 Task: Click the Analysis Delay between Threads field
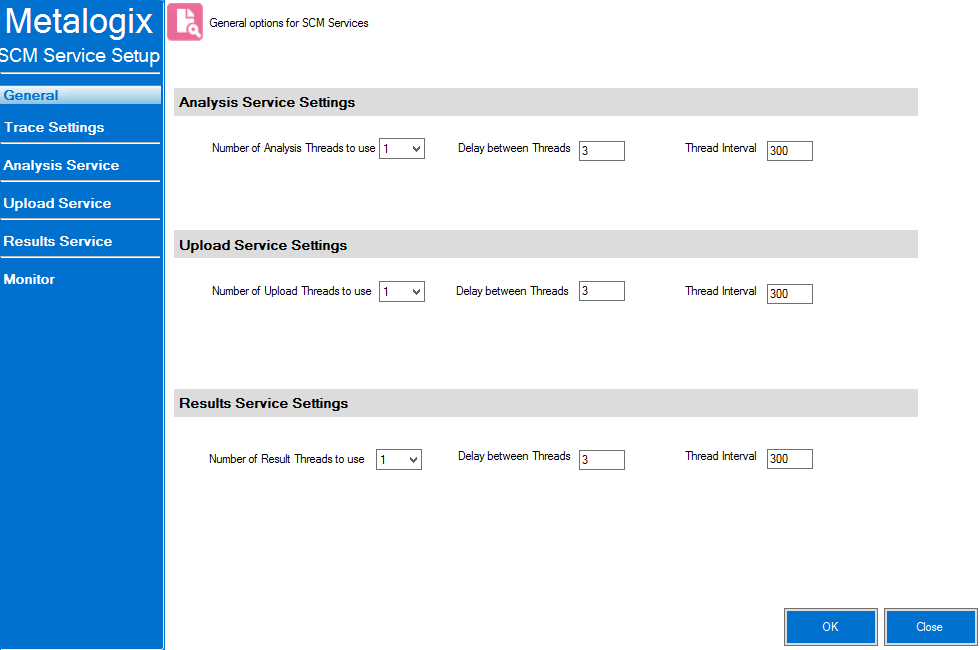601,150
